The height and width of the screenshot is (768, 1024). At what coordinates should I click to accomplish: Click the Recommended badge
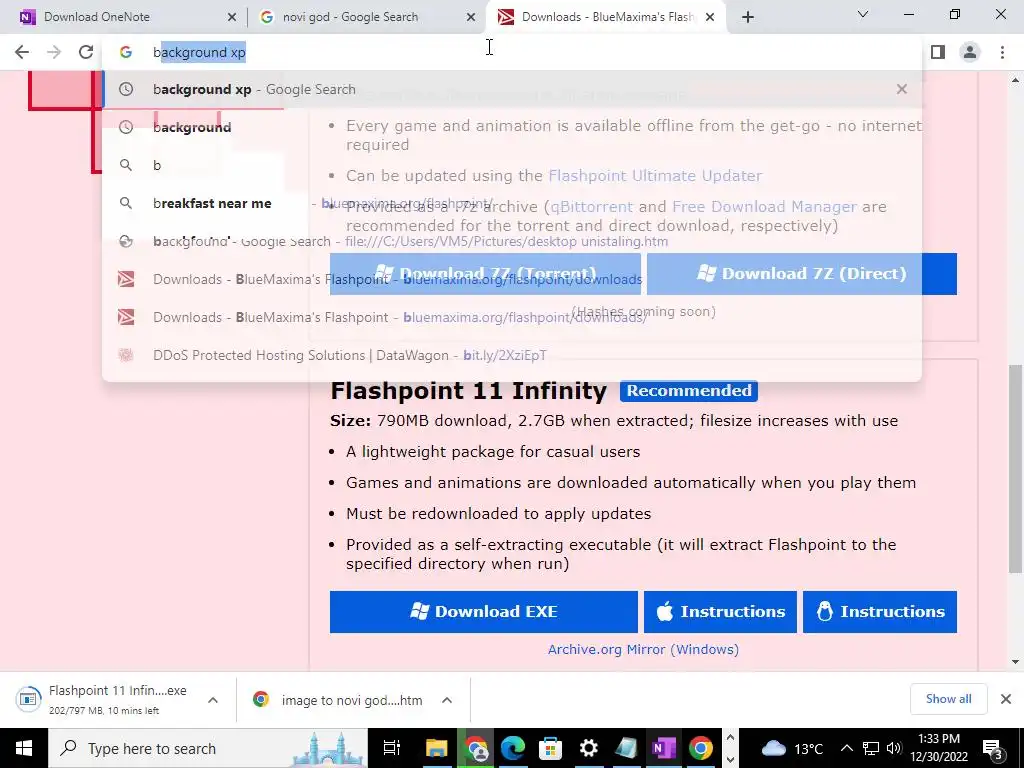click(689, 391)
